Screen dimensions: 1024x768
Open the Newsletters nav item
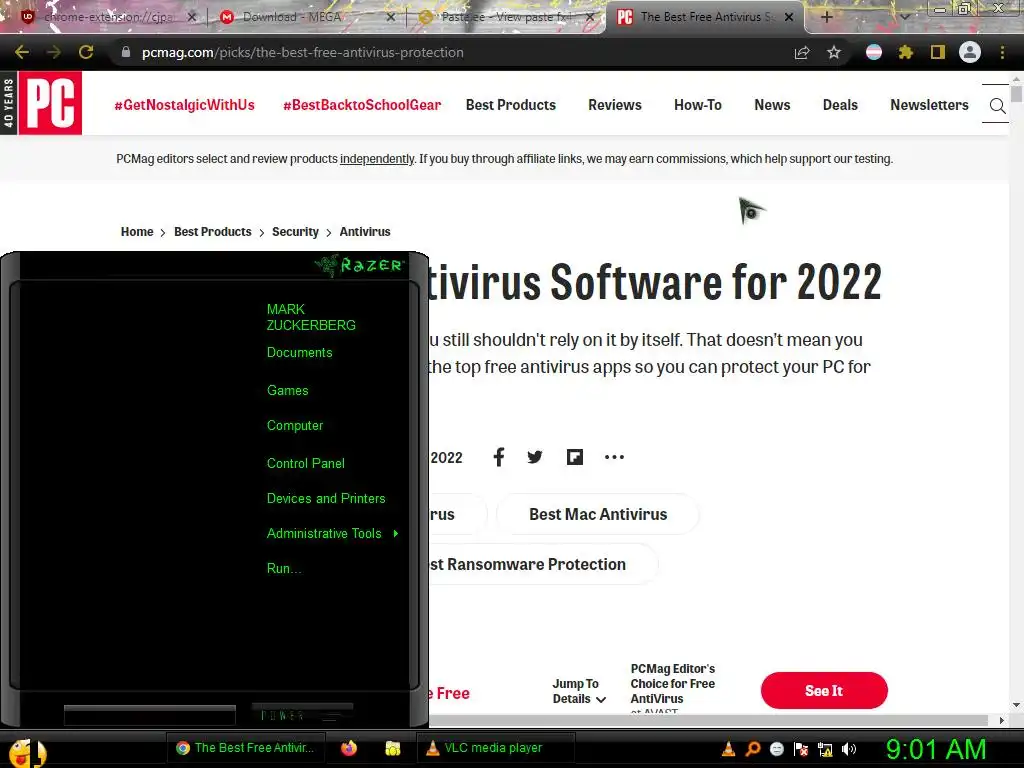pos(929,105)
